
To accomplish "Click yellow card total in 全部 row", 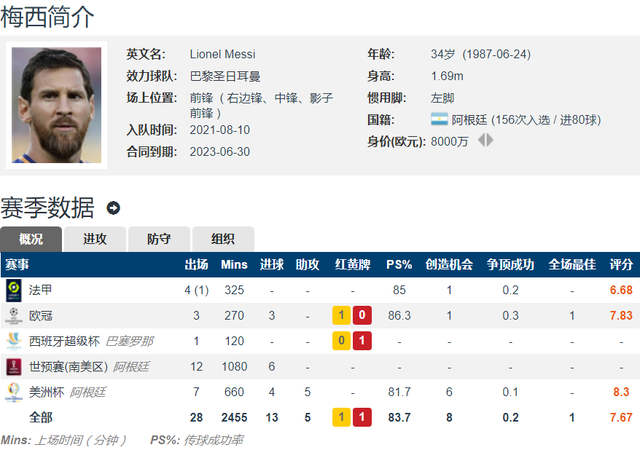I will (341, 417).
